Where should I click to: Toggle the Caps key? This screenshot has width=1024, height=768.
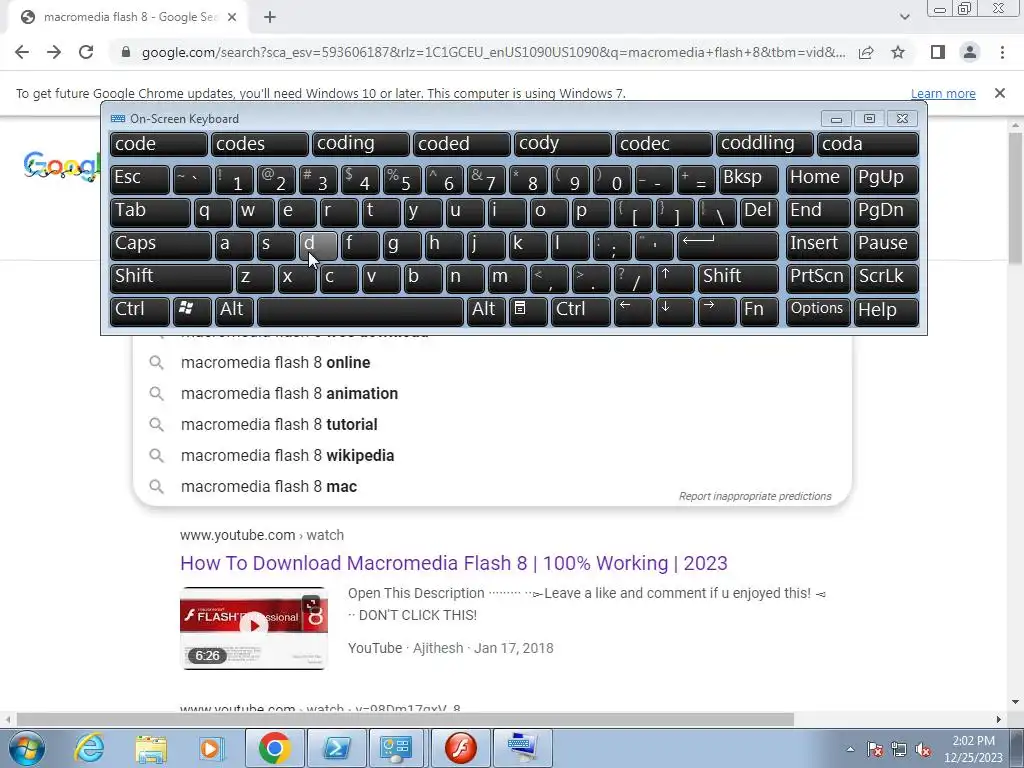click(160, 245)
